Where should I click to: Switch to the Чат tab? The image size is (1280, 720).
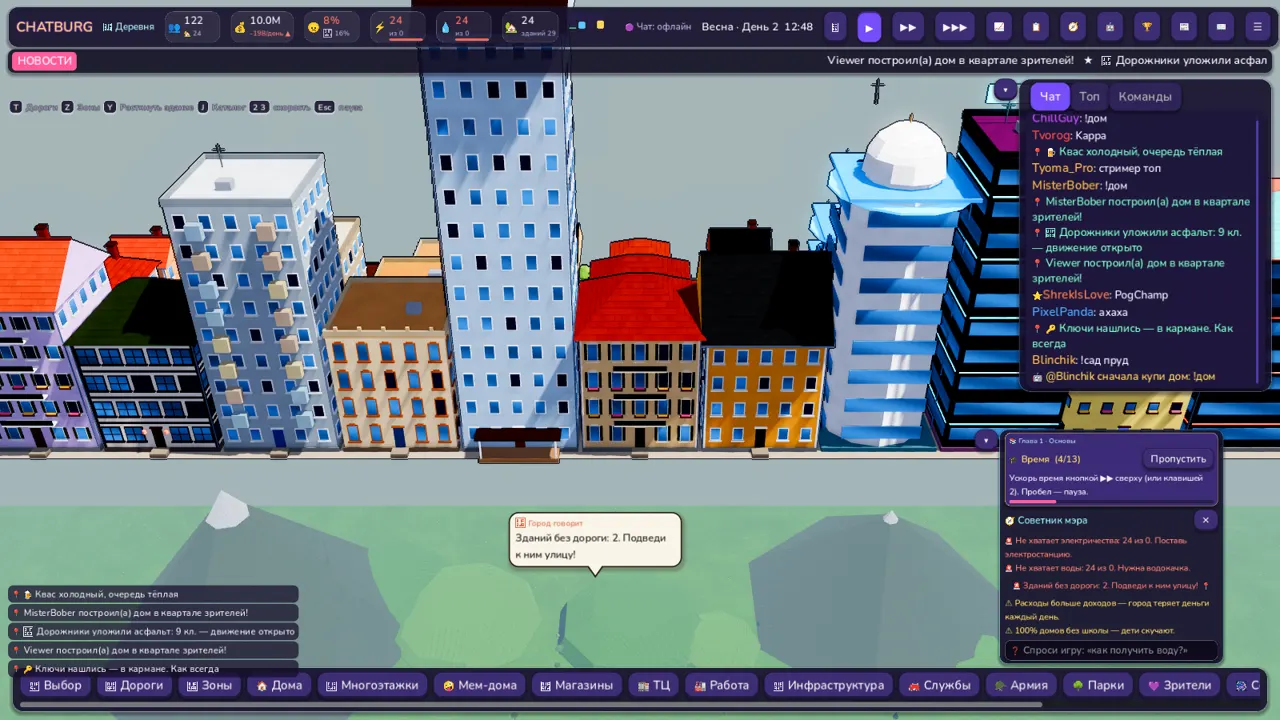coord(1050,97)
